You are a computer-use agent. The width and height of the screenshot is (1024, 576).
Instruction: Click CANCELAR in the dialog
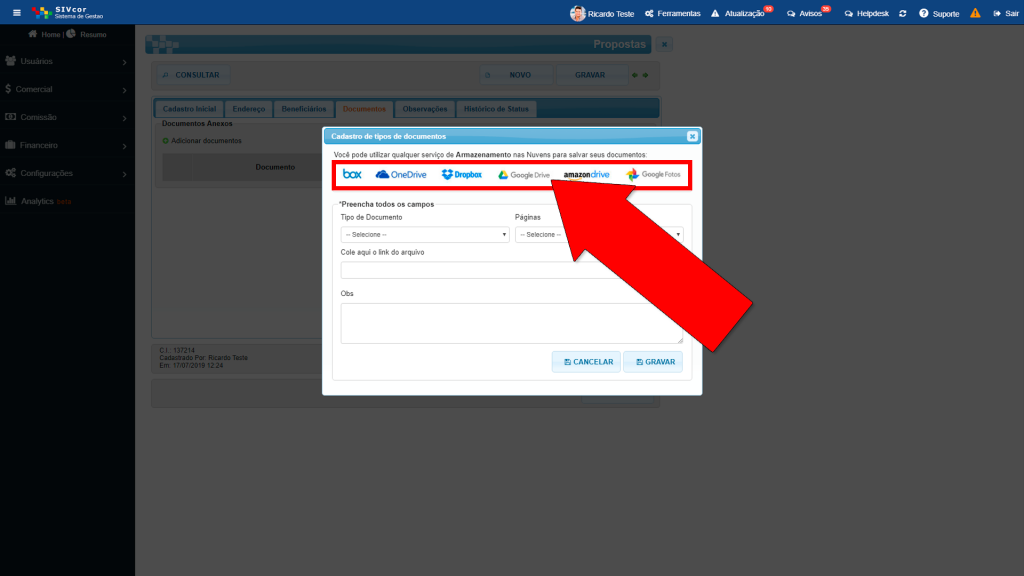586,362
